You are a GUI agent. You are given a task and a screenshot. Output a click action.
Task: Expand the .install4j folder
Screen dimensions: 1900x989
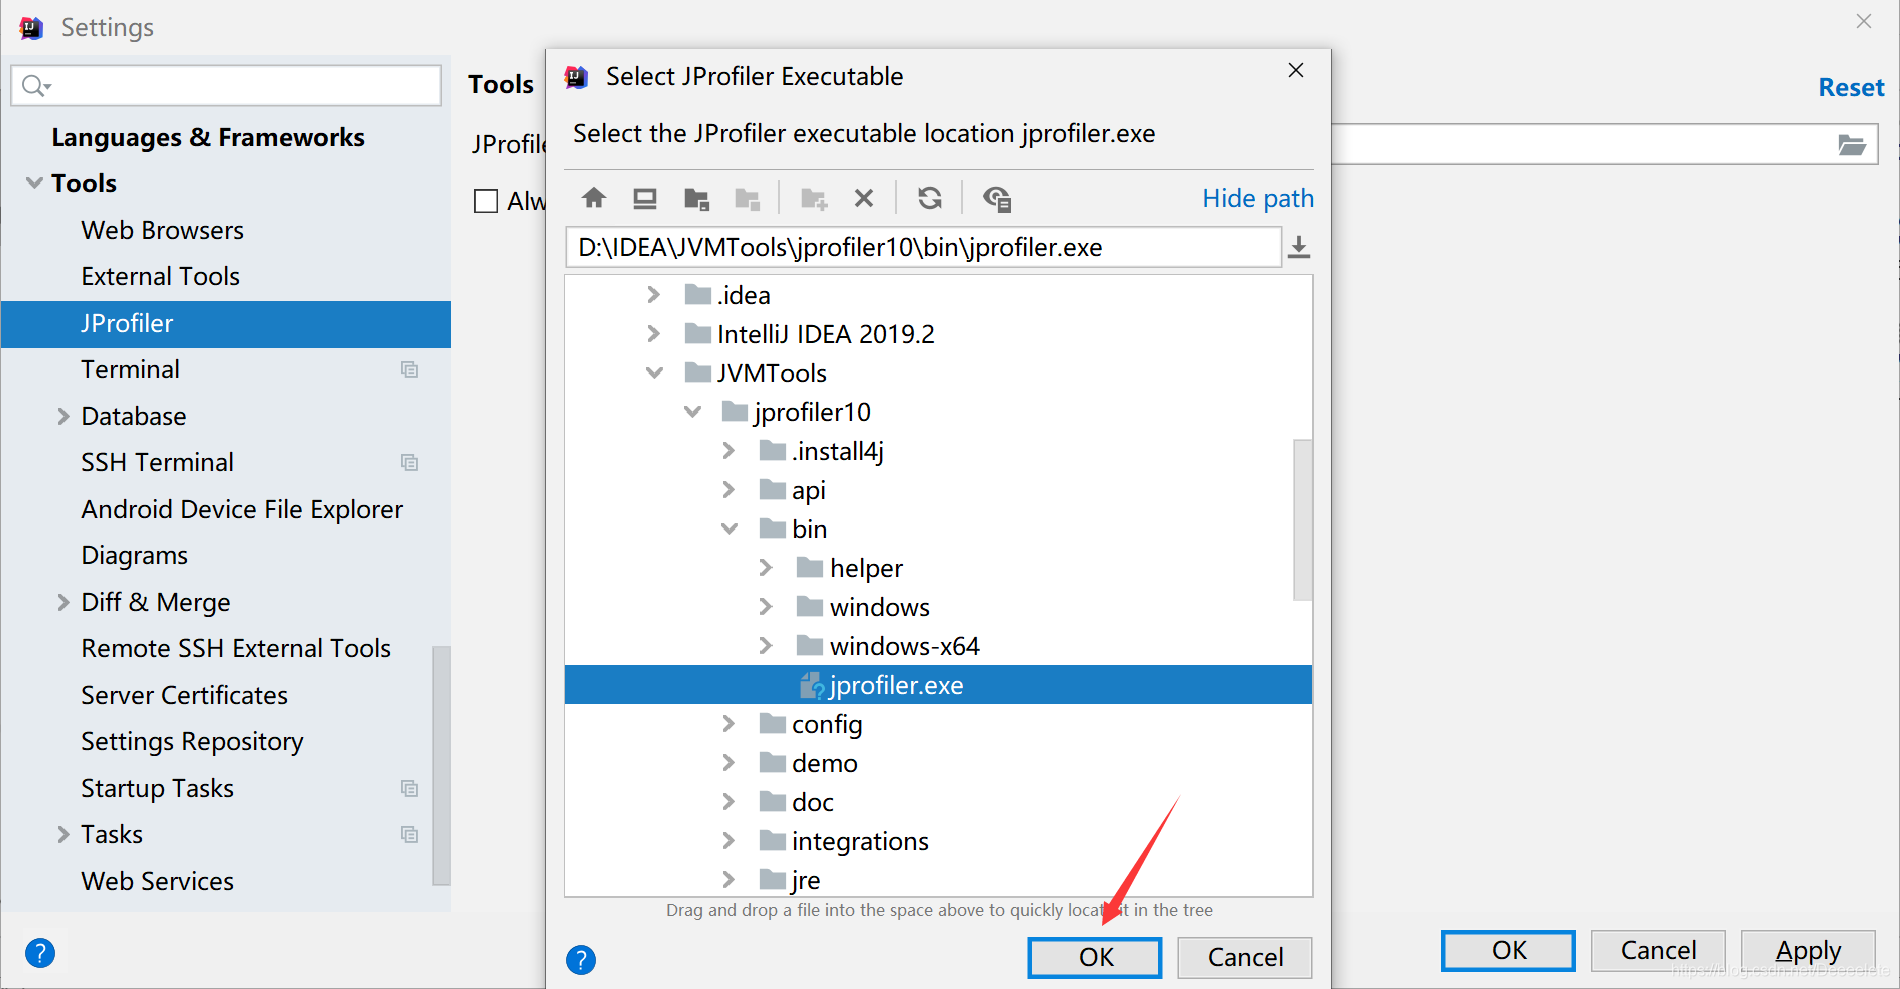729,450
